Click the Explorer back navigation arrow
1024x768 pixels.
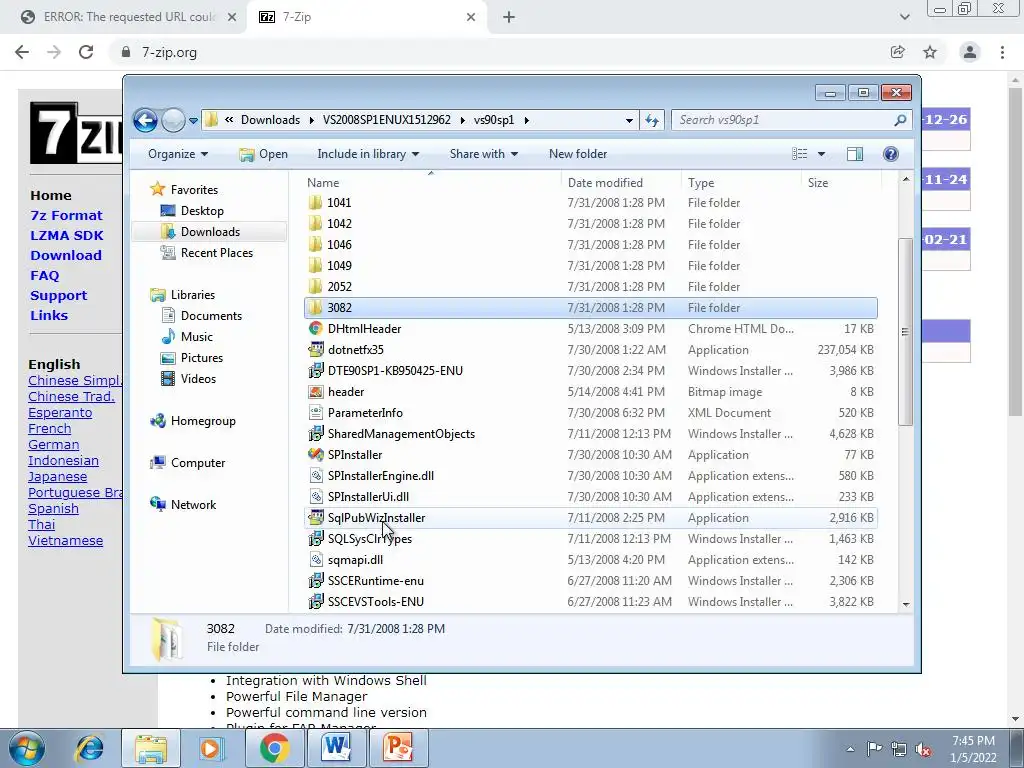(x=145, y=120)
